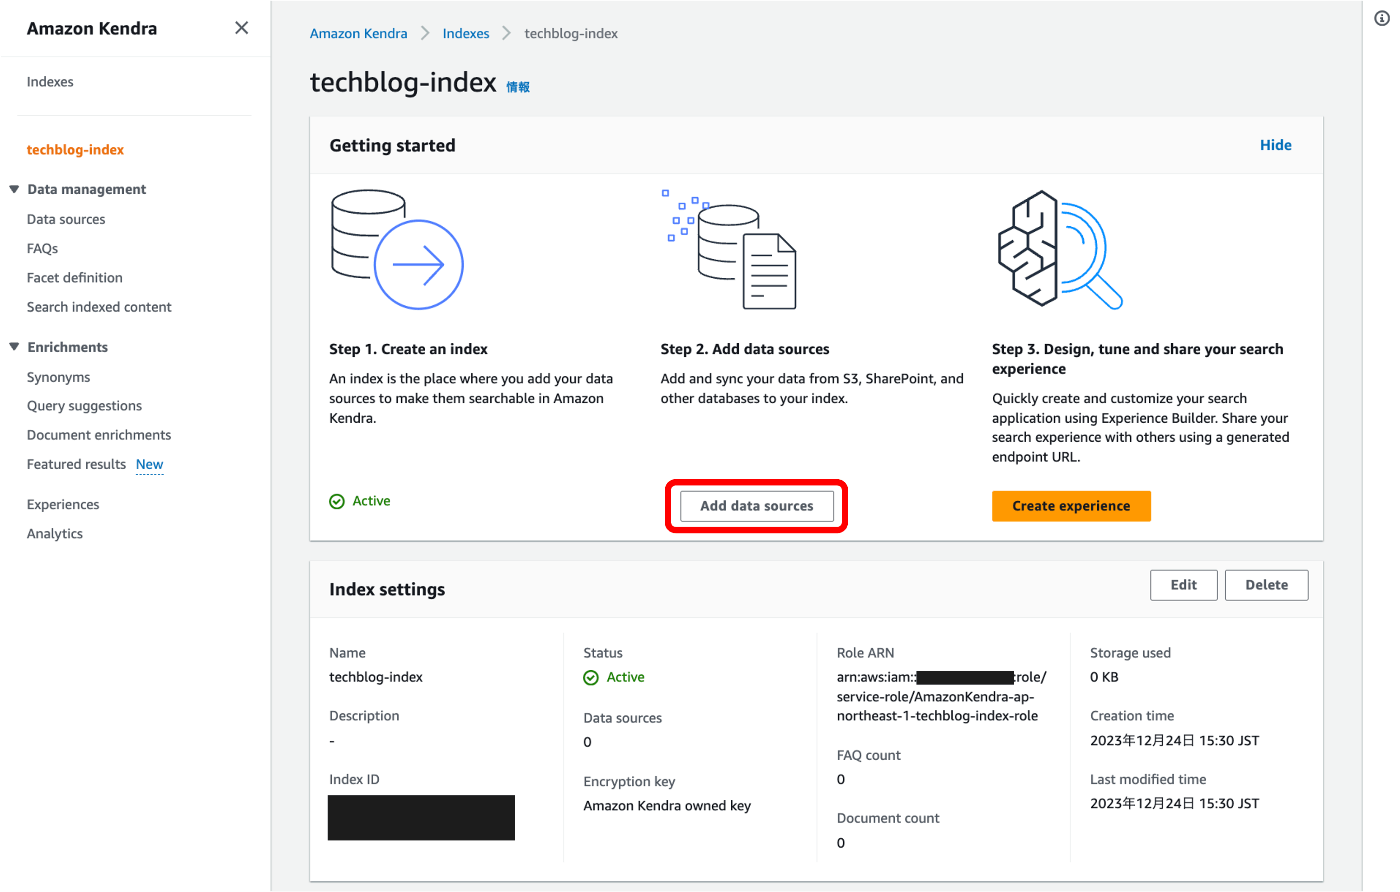This screenshot has width=1400, height=892.
Task: Click the New badge next to Featured results
Action: click(149, 465)
